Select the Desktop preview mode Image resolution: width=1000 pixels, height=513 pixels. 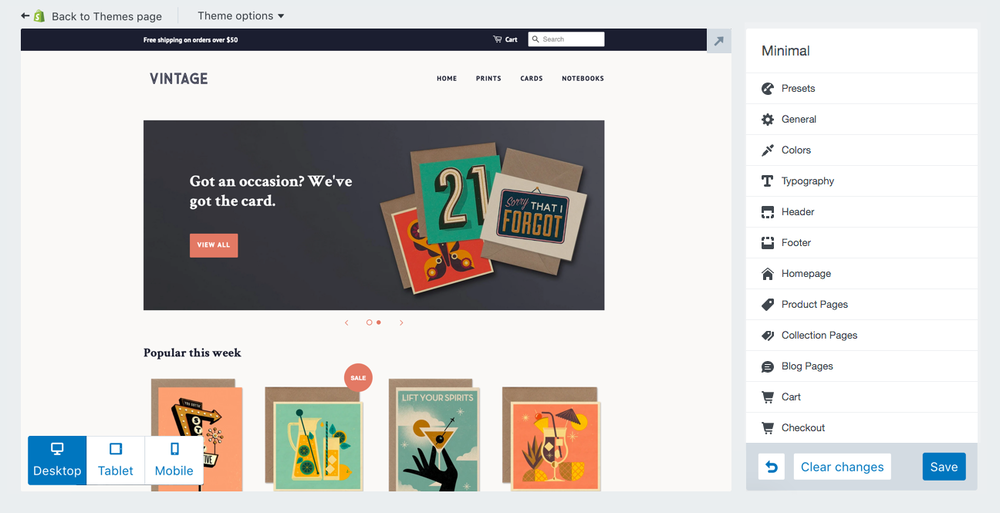[x=57, y=460]
